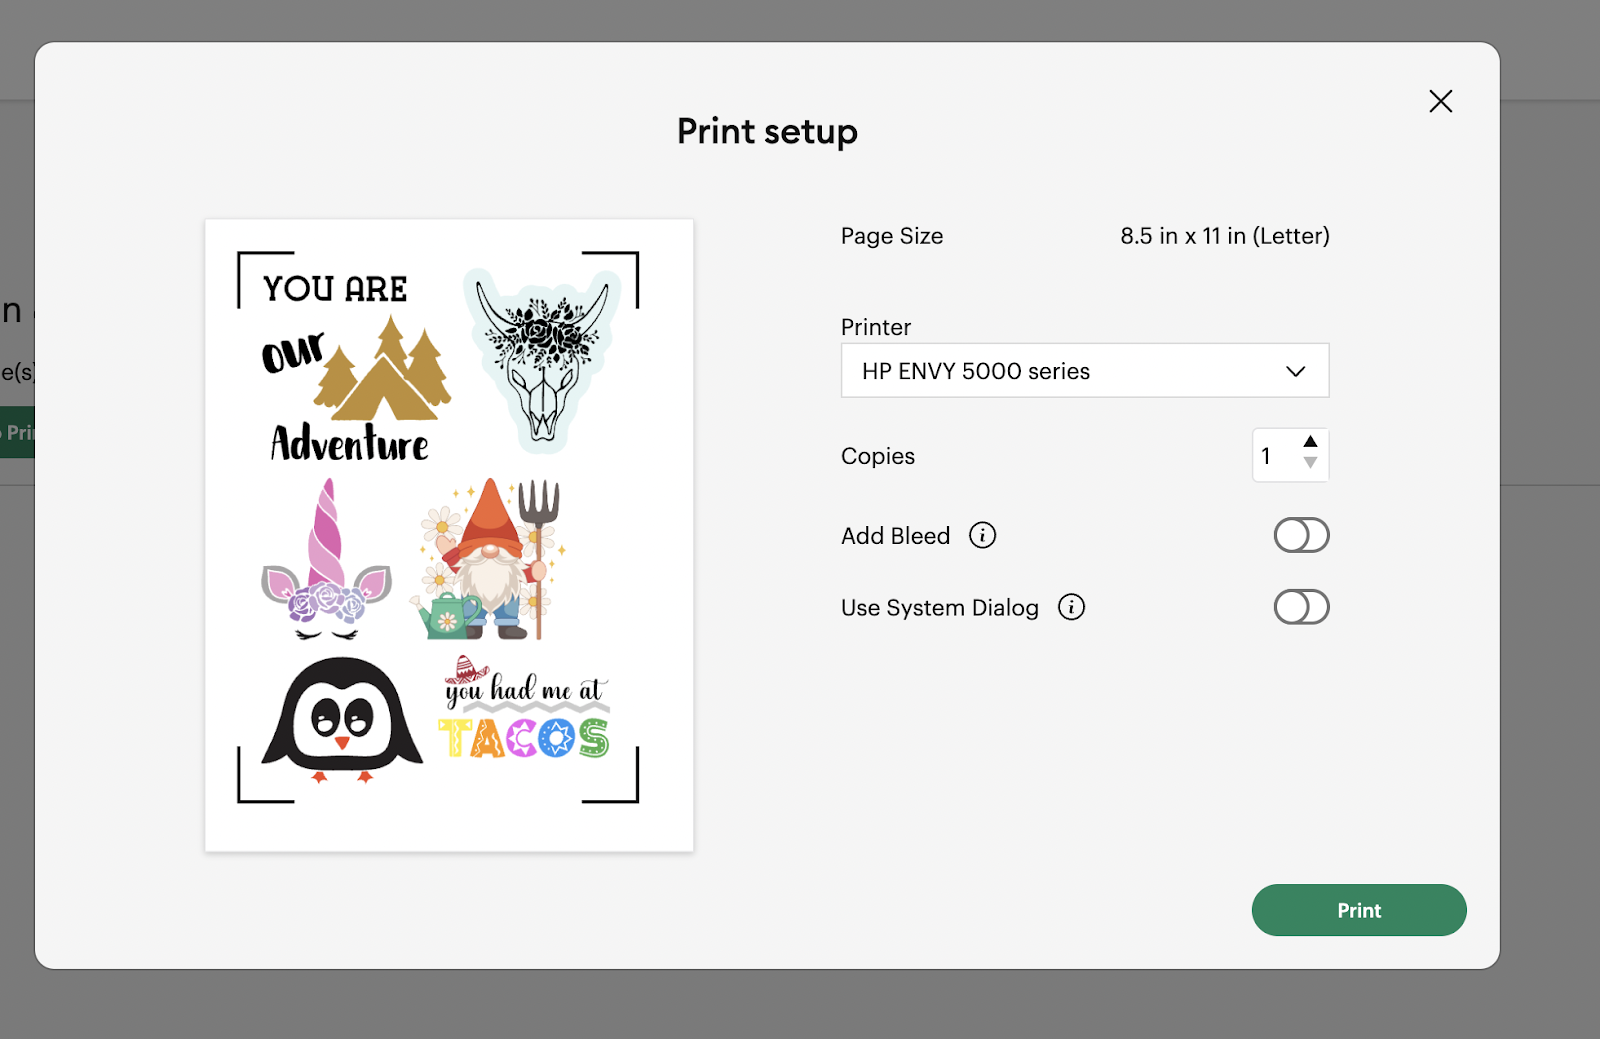Decrease copies with the down arrow
The height and width of the screenshot is (1039, 1600).
pos(1310,463)
